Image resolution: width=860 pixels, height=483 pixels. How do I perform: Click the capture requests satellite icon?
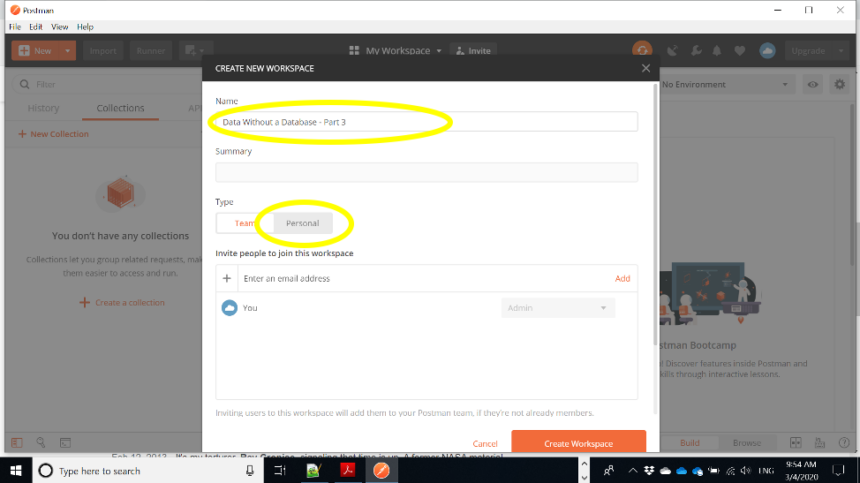click(x=672, y=51)
